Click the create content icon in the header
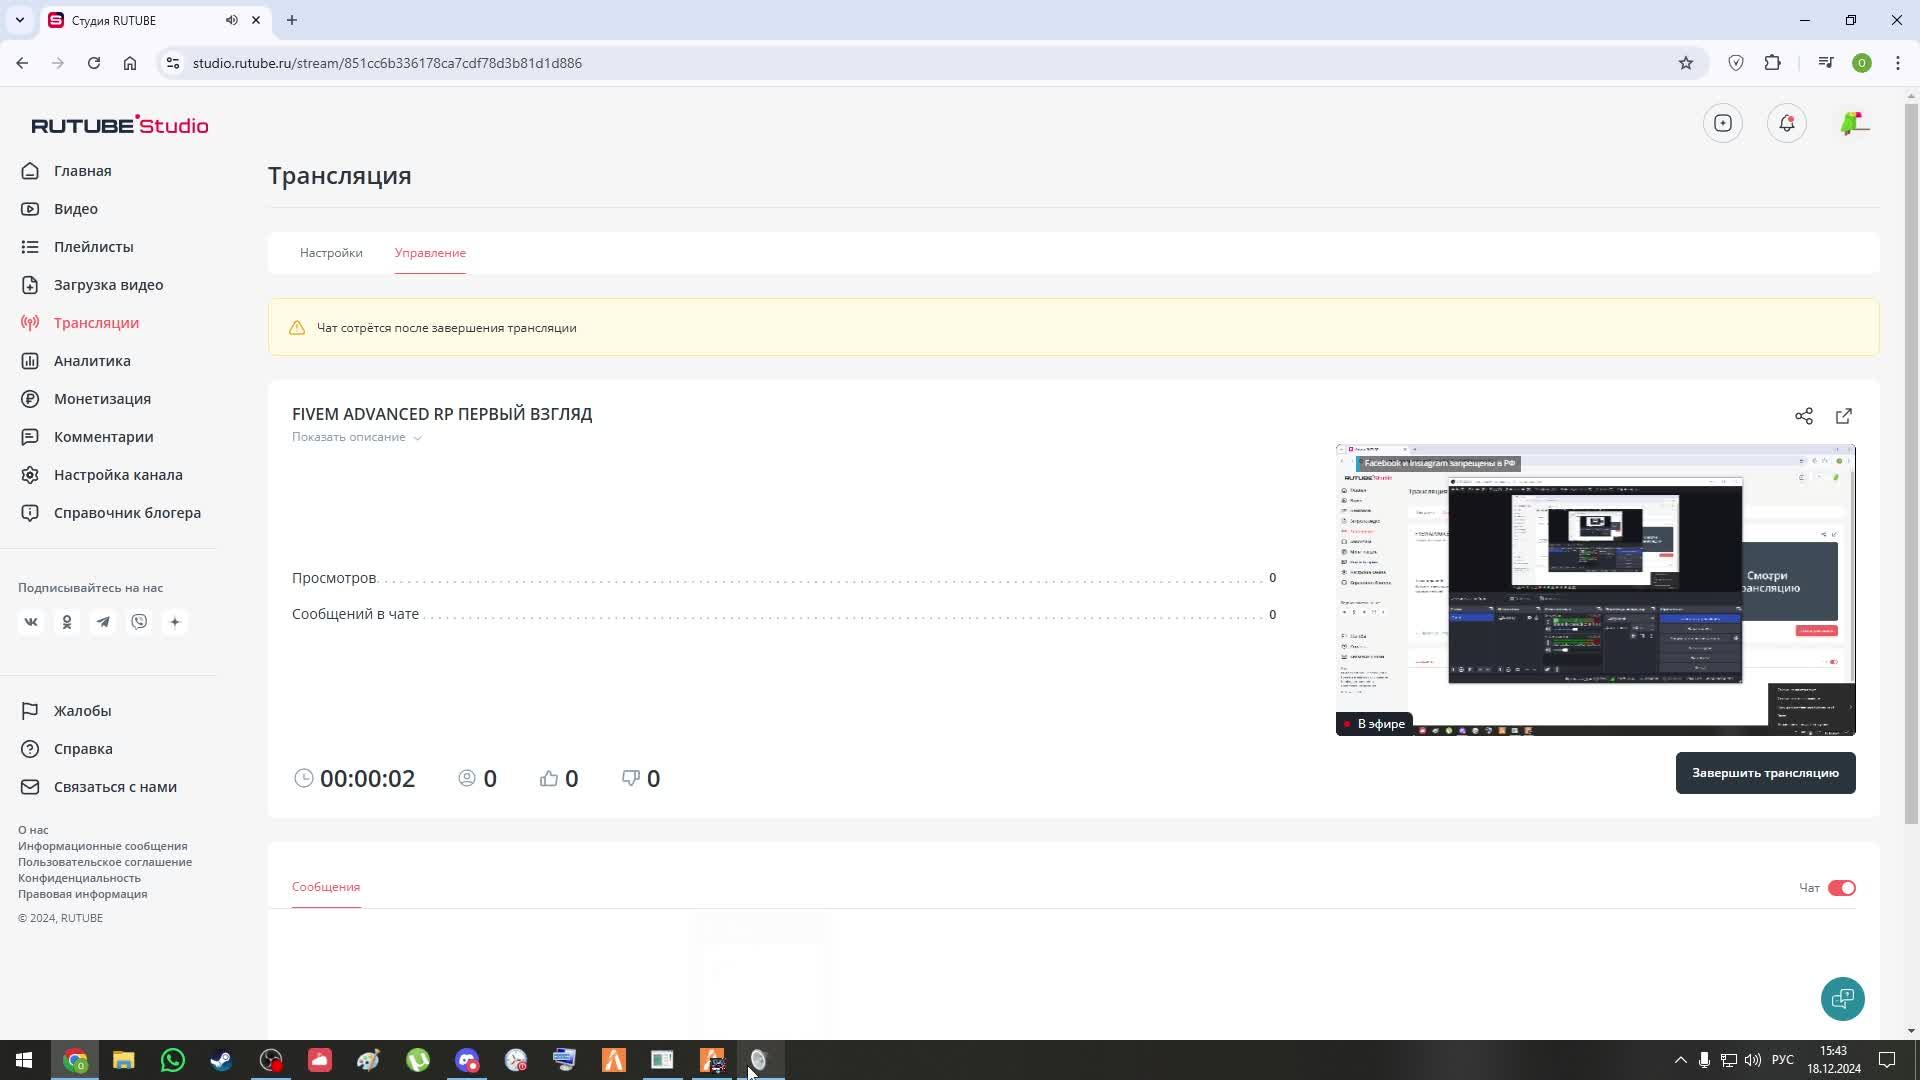The image size is (1920, 1080). (1722, 123)
